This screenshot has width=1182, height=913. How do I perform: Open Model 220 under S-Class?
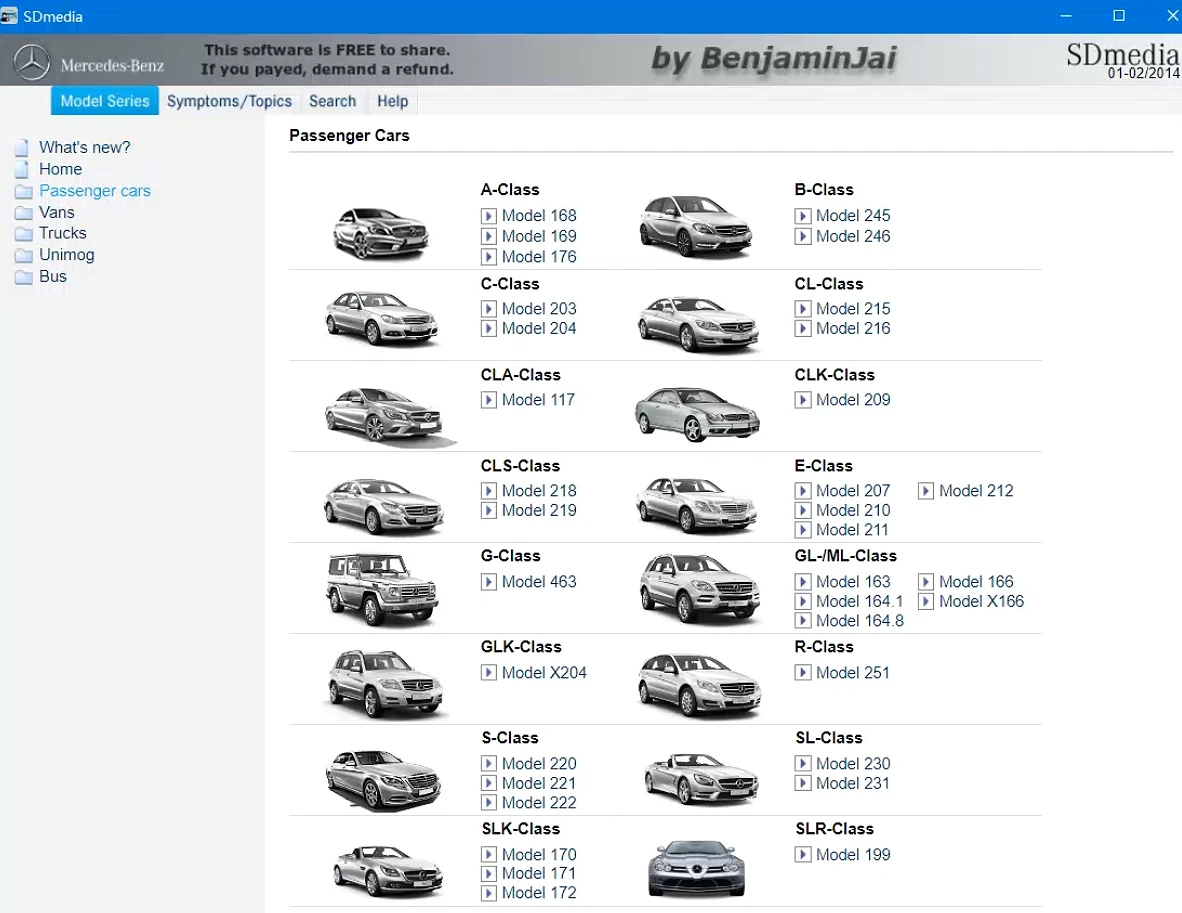point(539,764)
